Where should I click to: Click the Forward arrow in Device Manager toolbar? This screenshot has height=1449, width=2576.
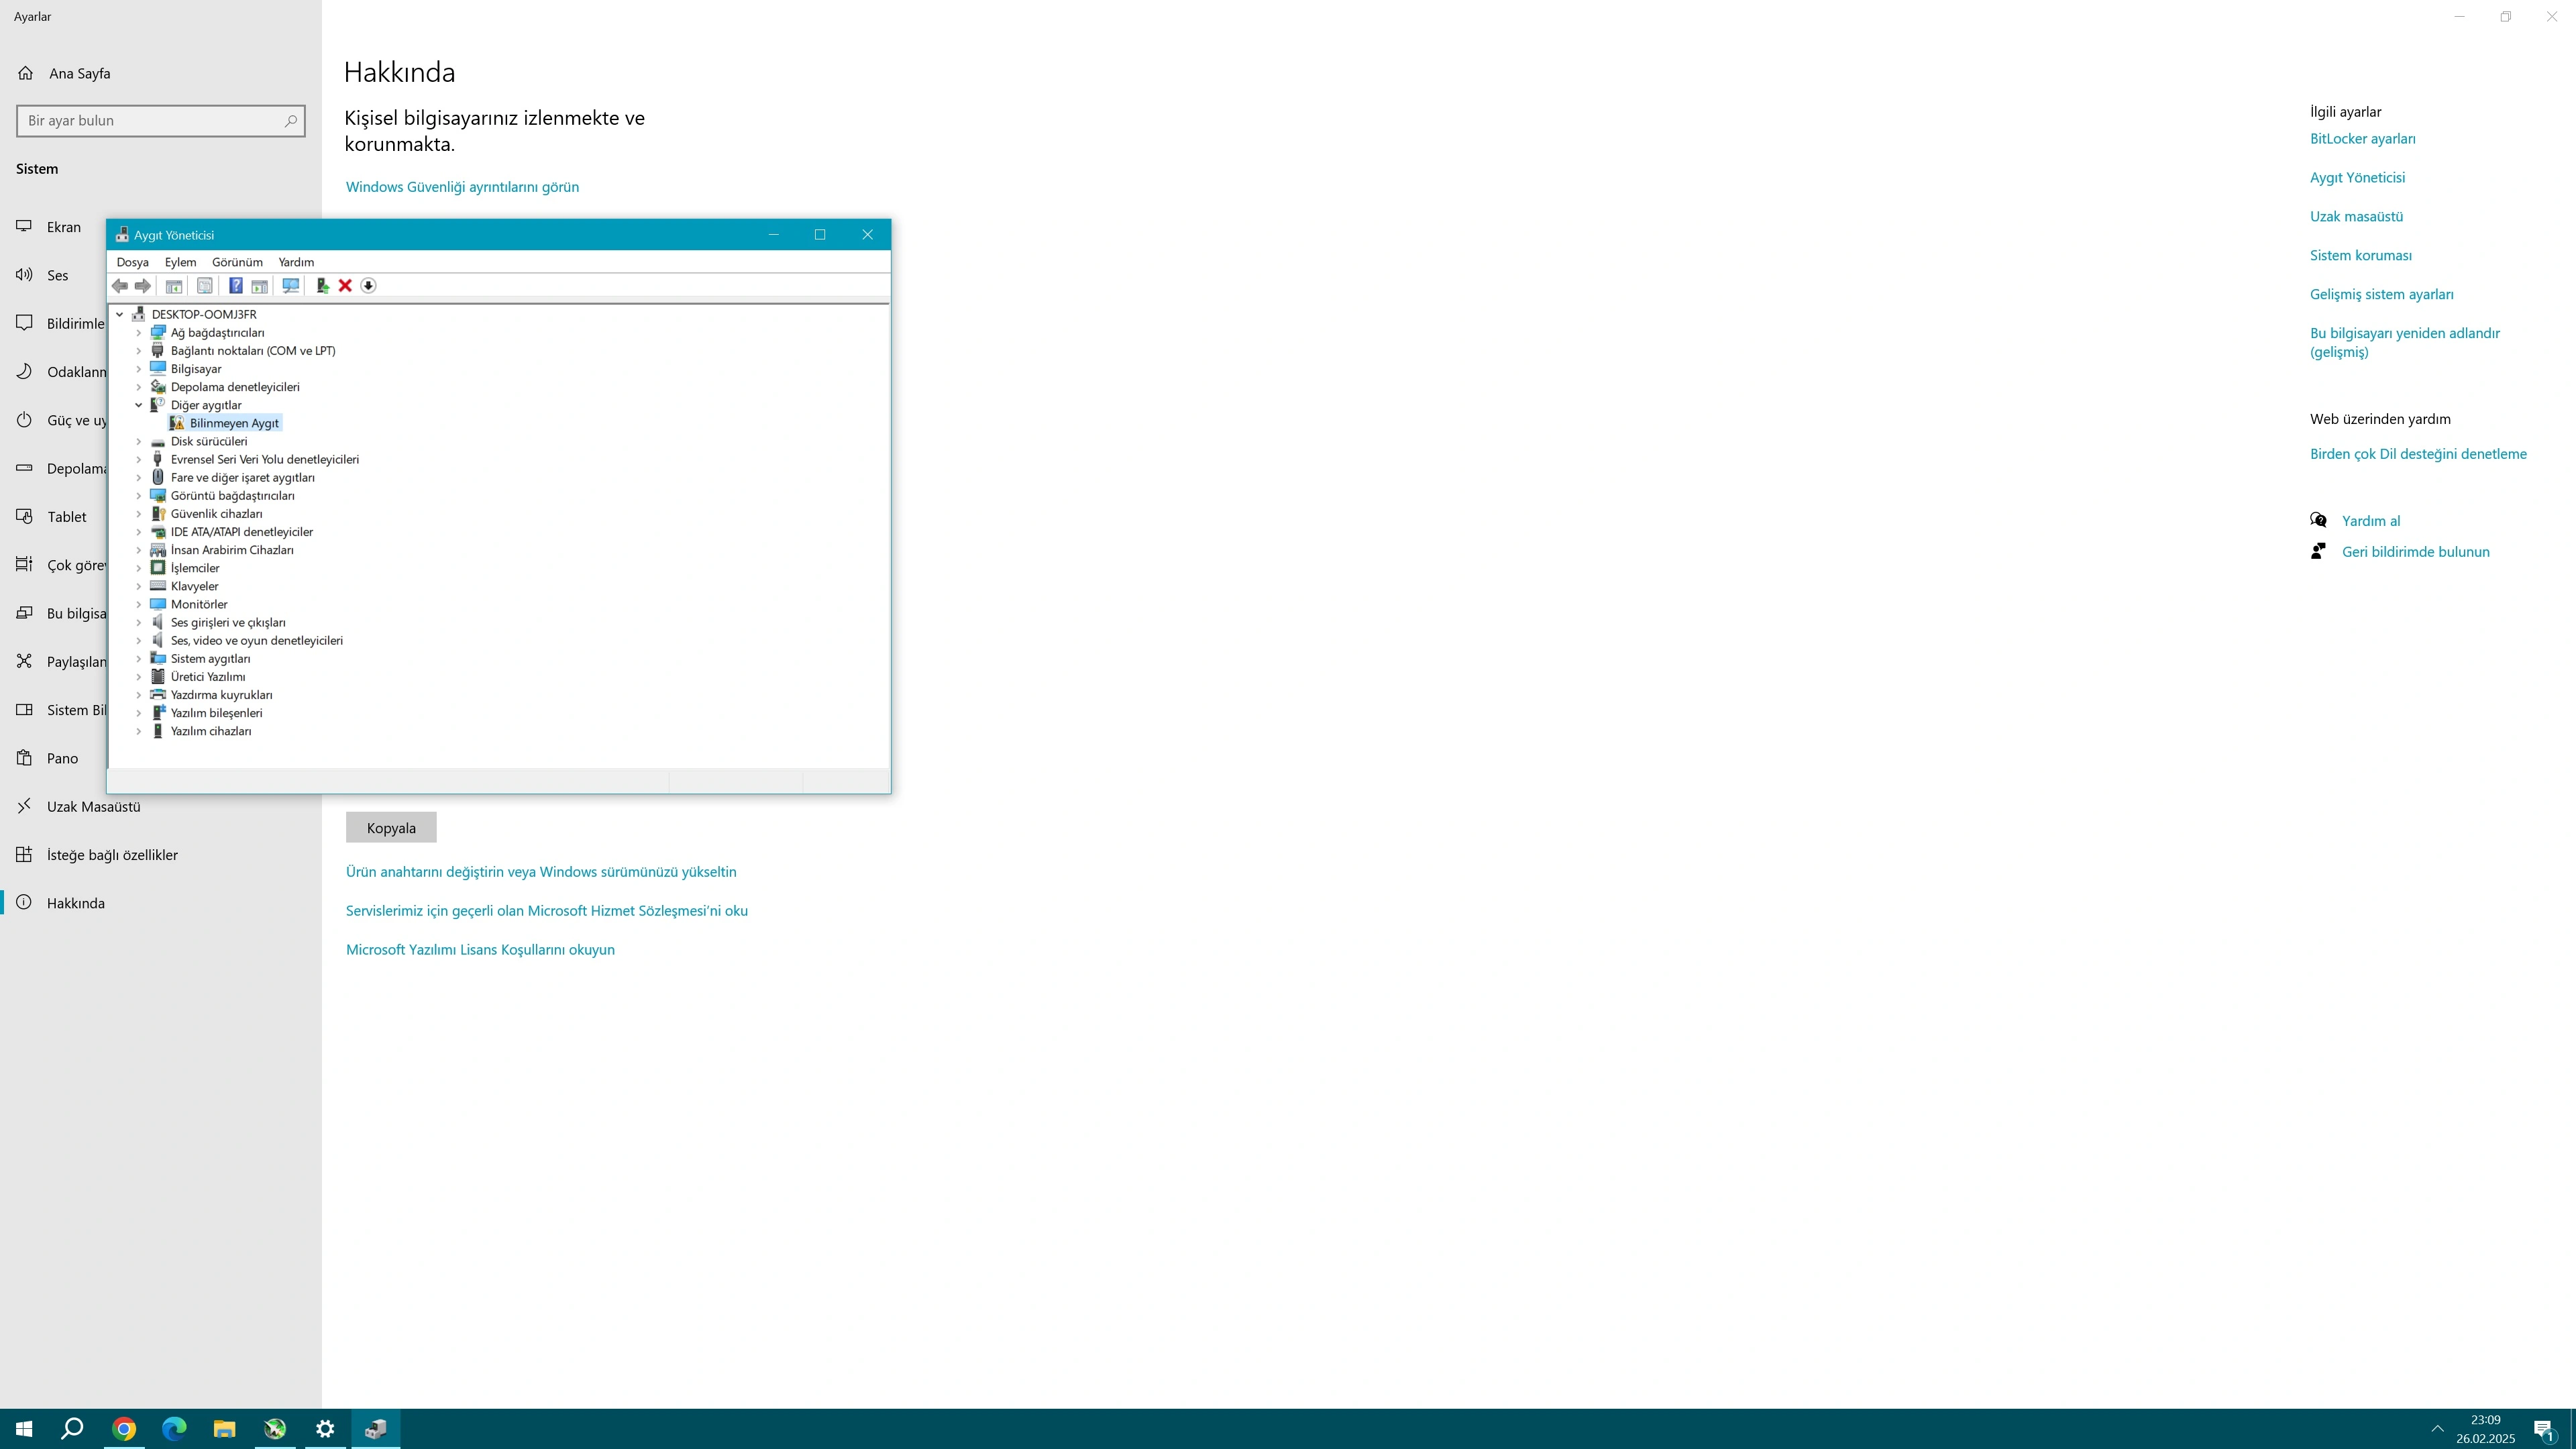143,286
